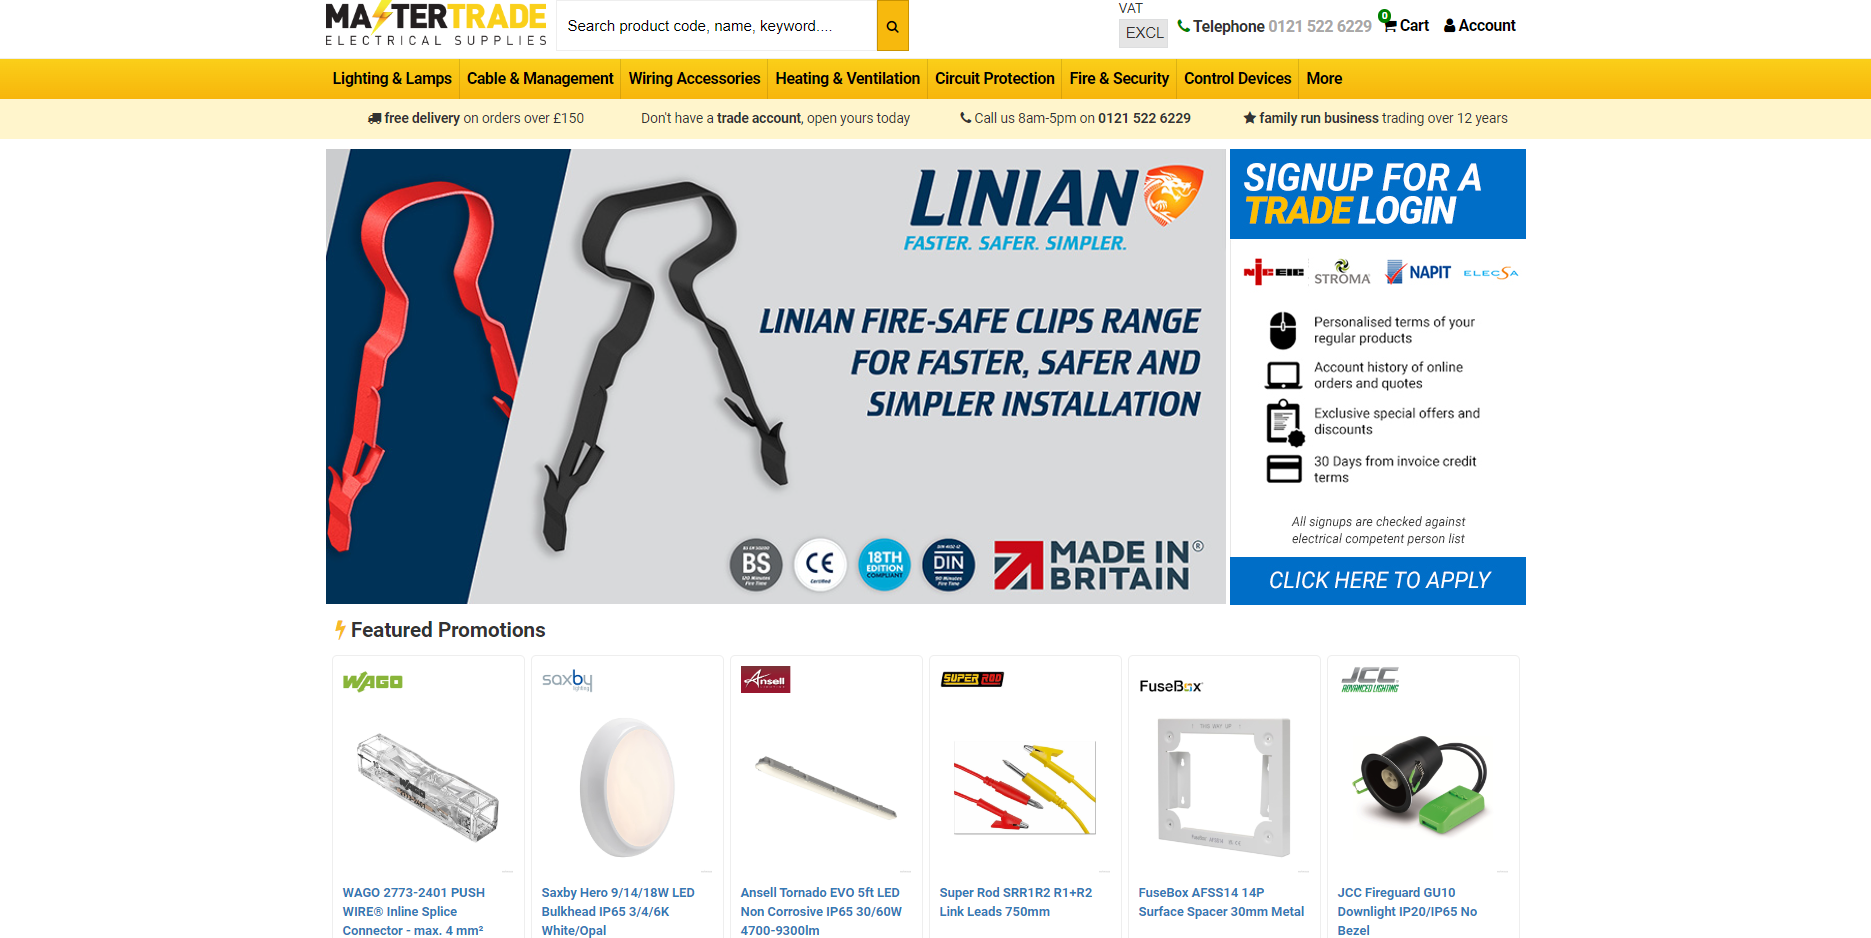Click the Super Rod brand logo
The height and width of the screenshot is (938, 1871).
click(972, 679)
